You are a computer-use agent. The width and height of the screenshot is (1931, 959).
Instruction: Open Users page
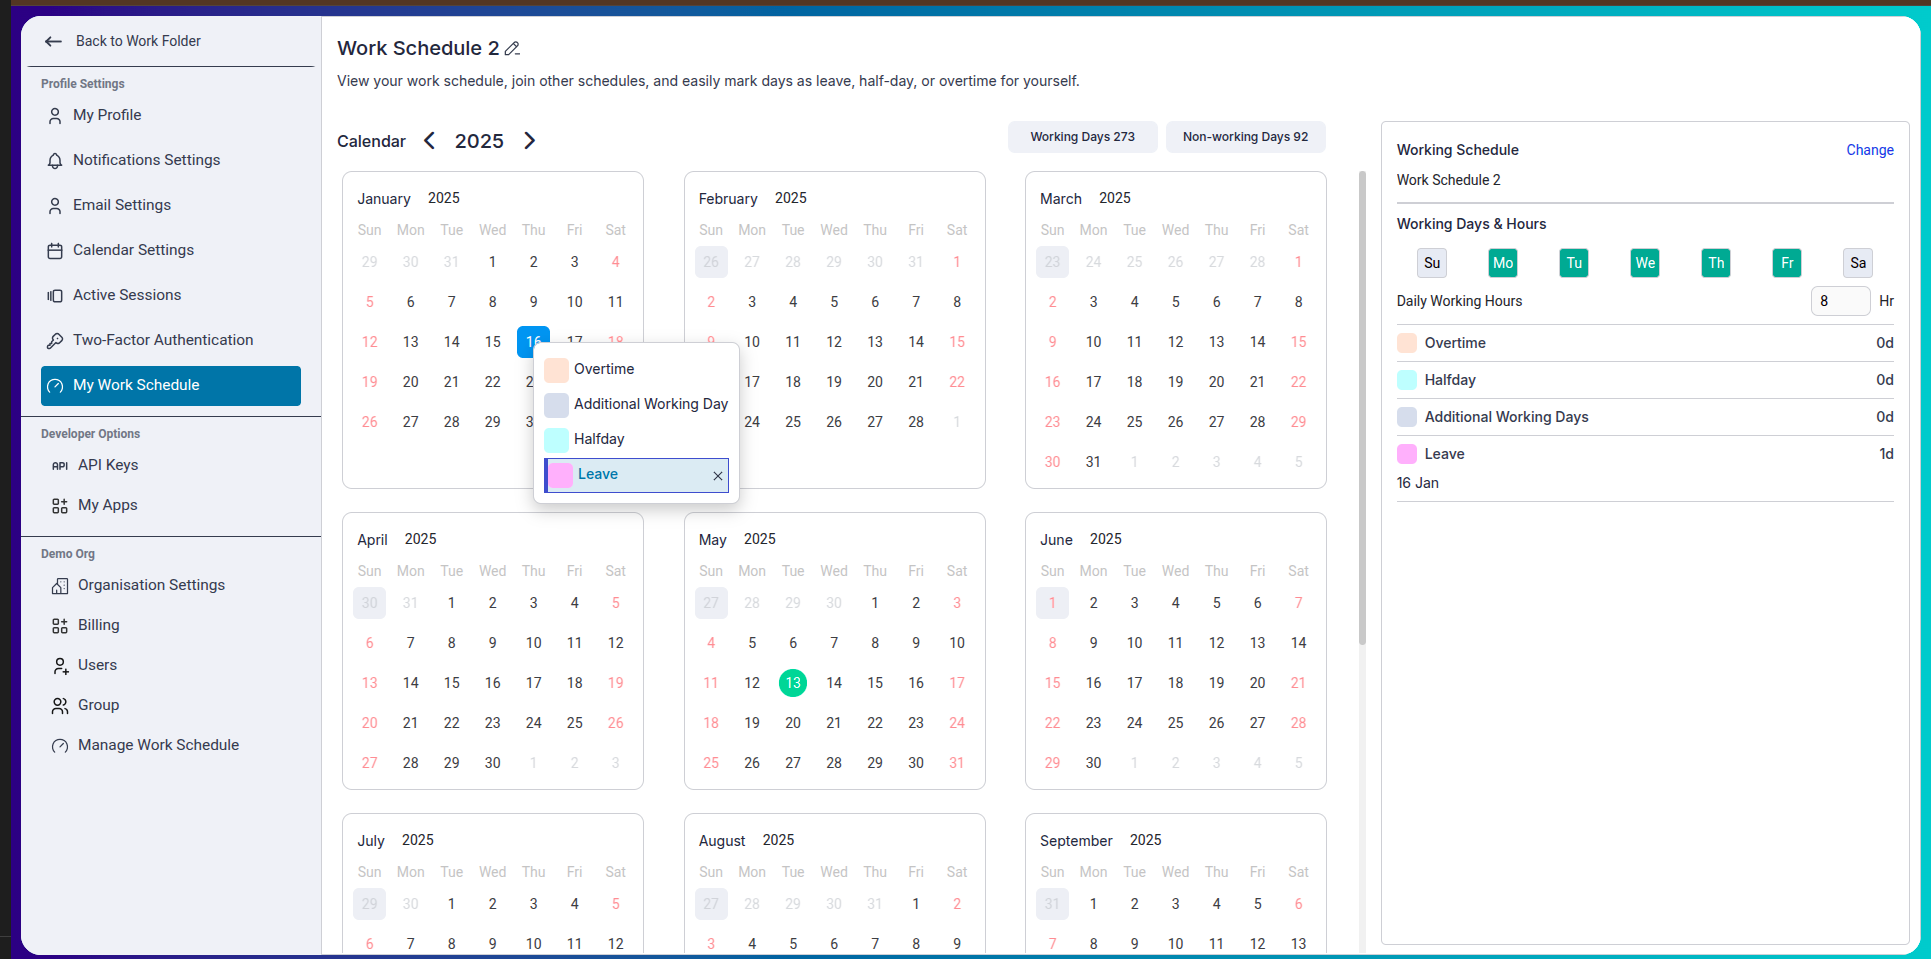pyautogui.click(x=97, y=665)
